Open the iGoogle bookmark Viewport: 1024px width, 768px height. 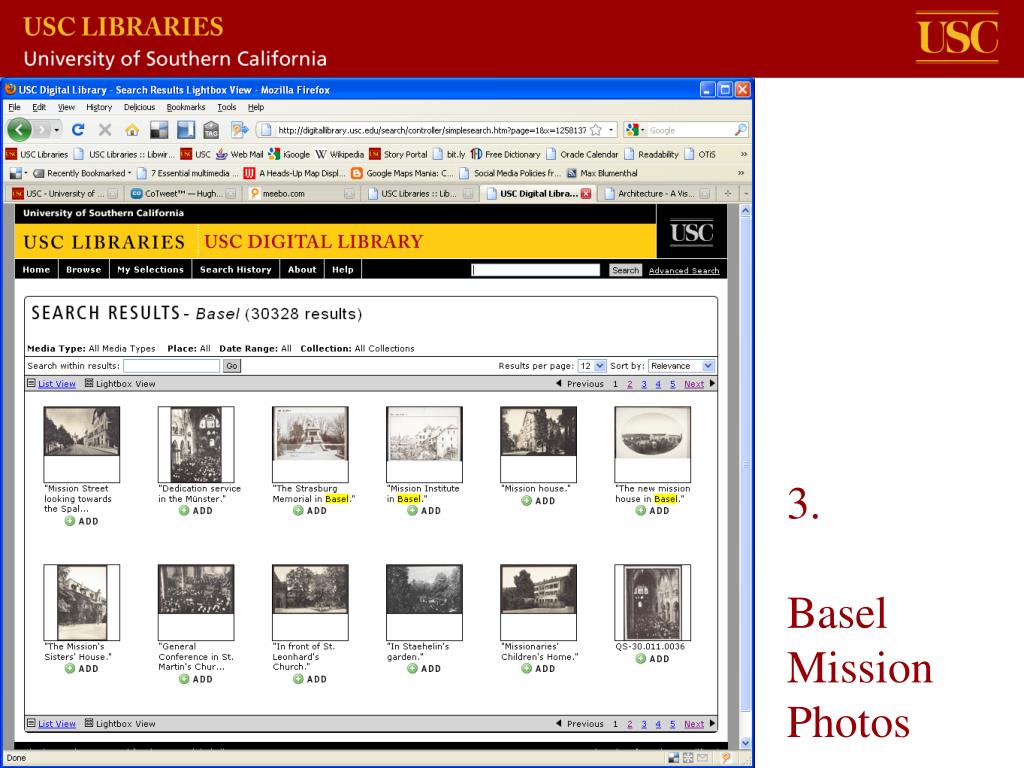pos(289,154)
